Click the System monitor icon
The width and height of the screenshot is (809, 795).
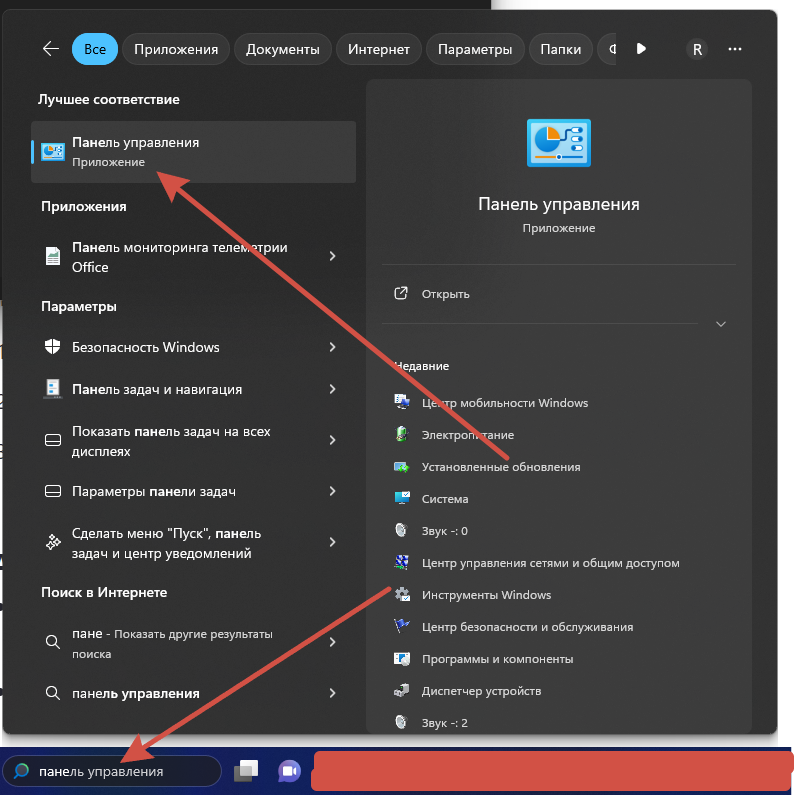[402, 498]
